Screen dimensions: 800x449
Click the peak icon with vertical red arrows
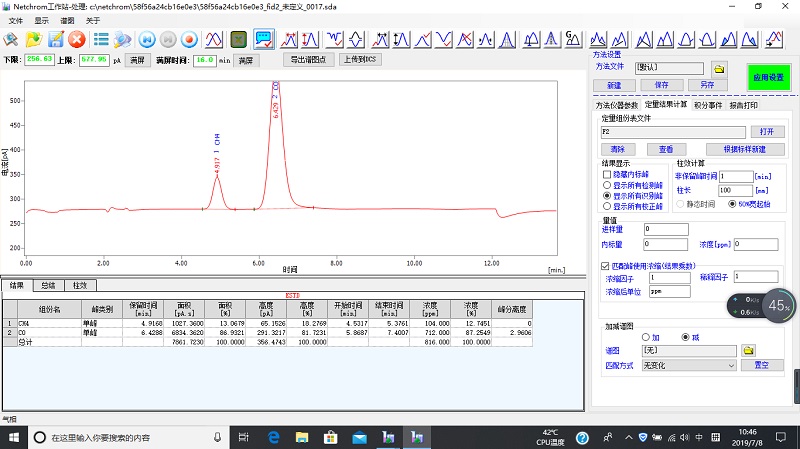pos(310,39)
